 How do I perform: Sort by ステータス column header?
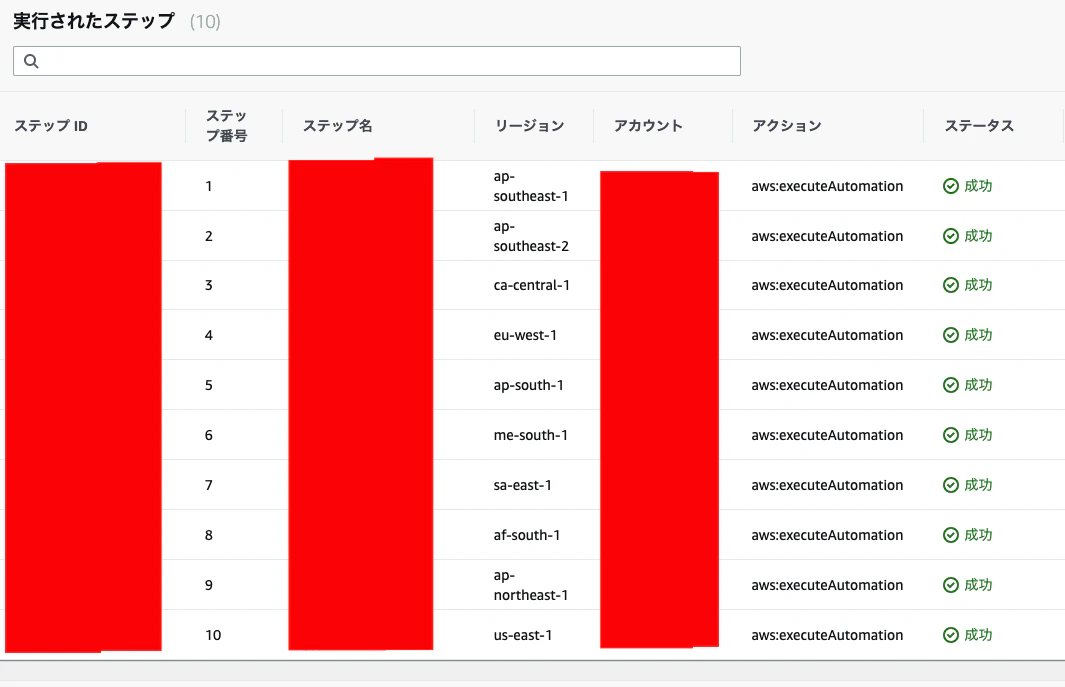pyautogui.click(x=979, y=126)
